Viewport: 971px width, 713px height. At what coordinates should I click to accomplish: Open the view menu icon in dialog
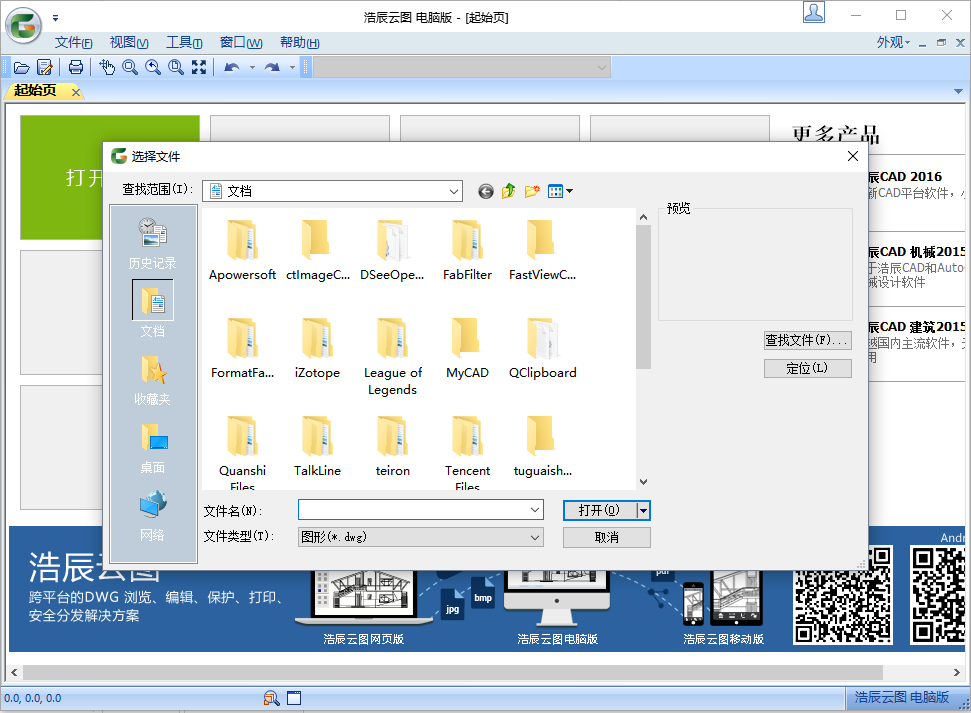pyautogui.click(x=560, y=191)
